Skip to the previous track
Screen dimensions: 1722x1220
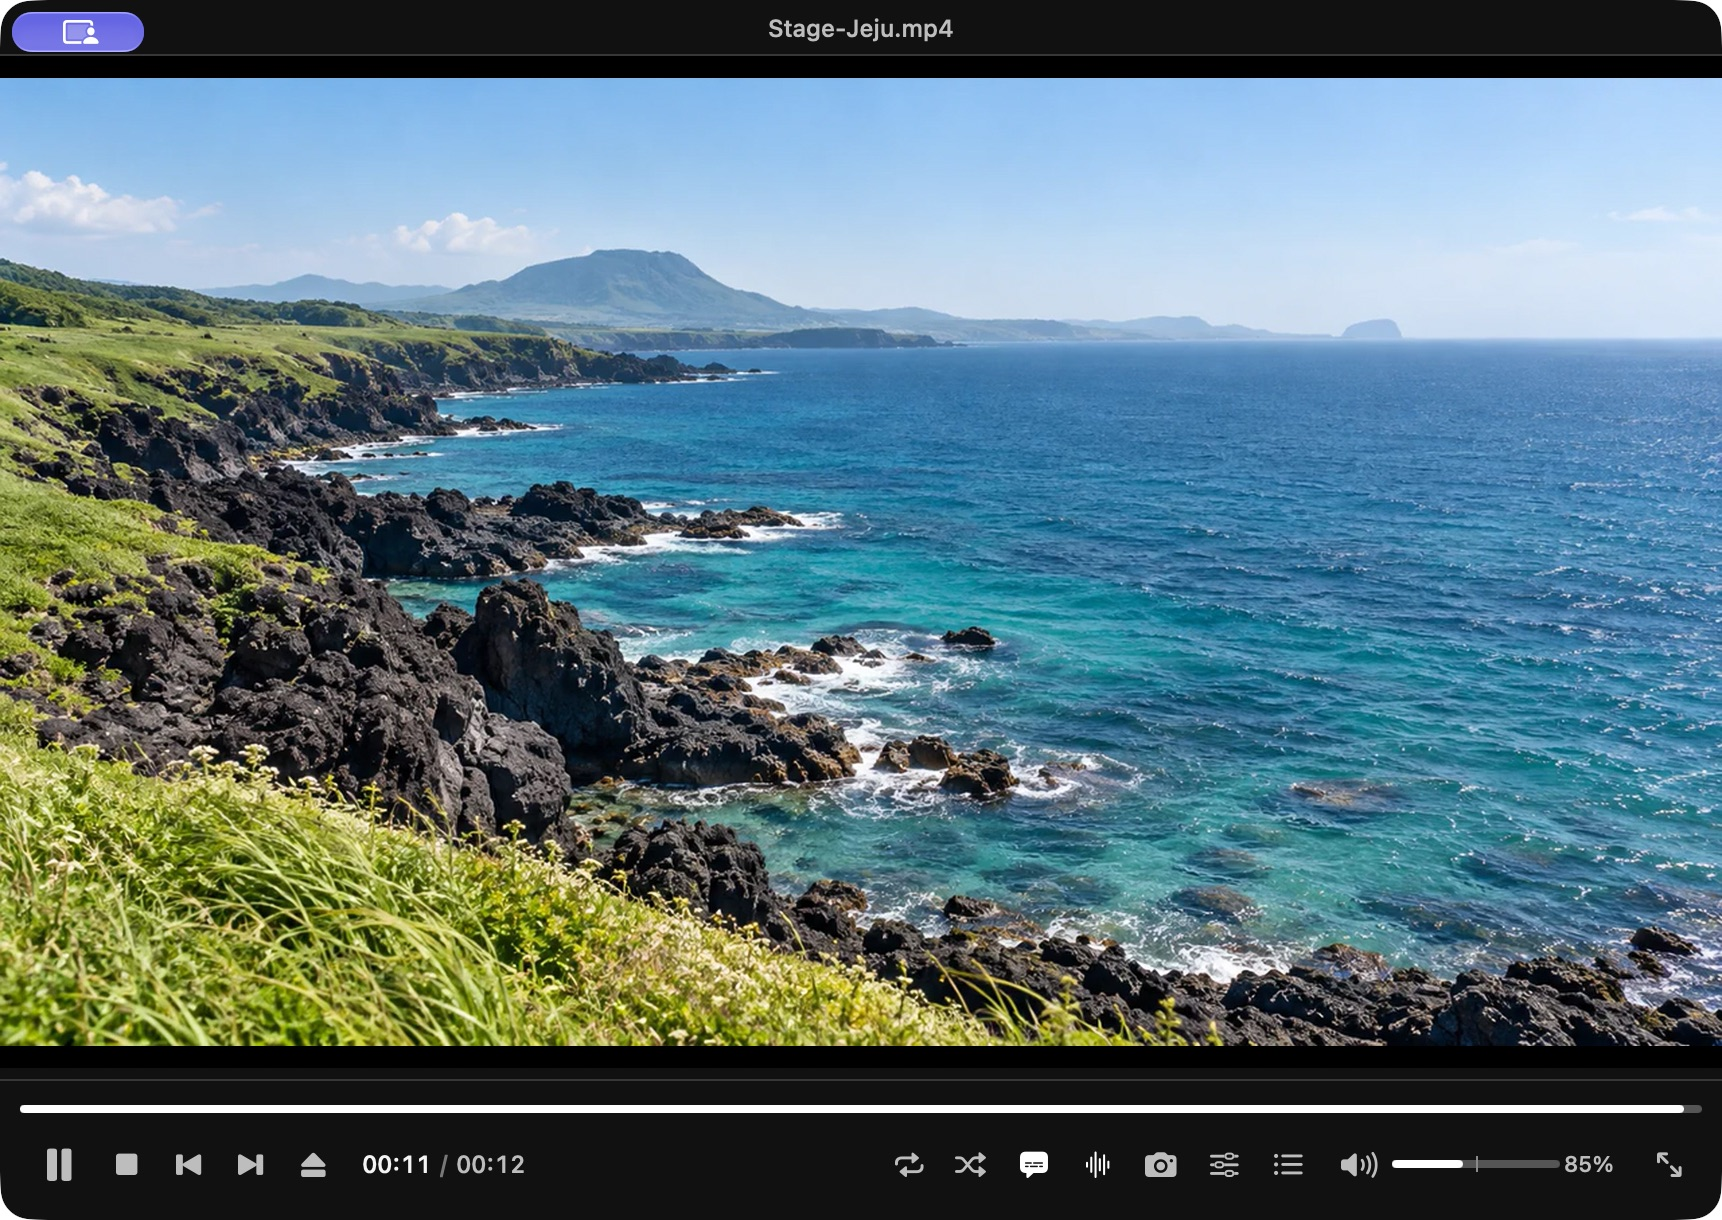(188, 1165)
